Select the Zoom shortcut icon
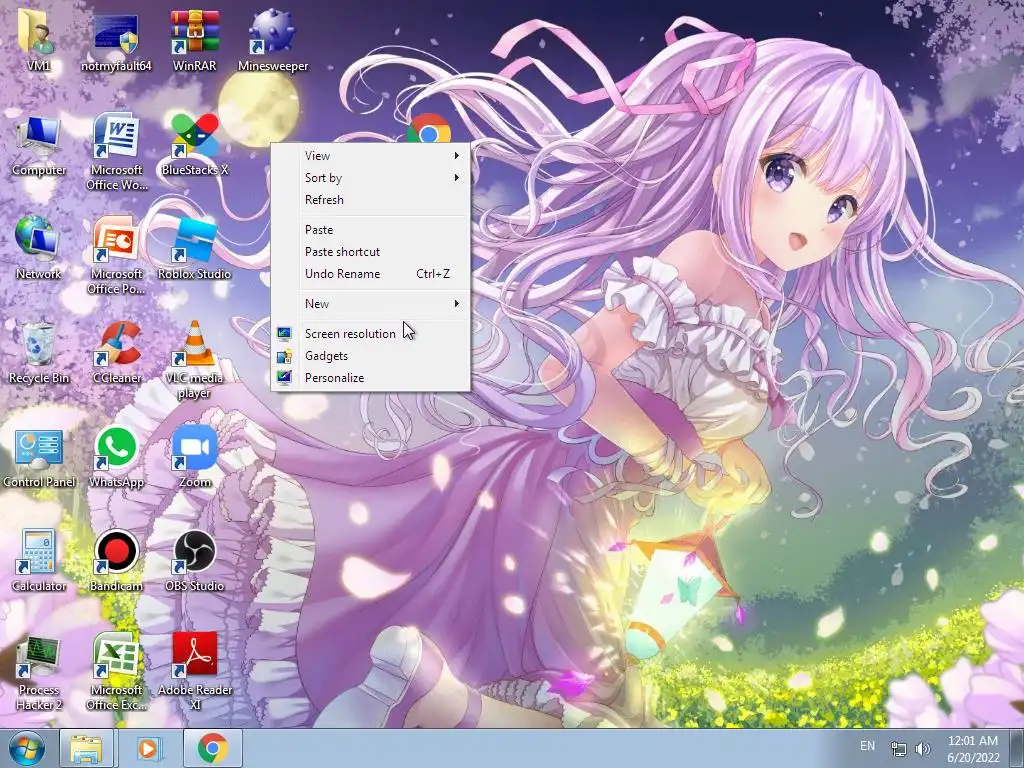The height and width of the screenshot is (768, 1024). pyautogui.click(x=195, y=457)
